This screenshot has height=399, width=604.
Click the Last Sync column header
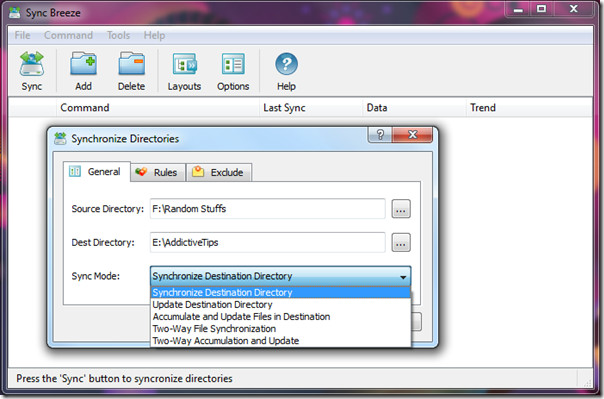click(x=311, y=107)
